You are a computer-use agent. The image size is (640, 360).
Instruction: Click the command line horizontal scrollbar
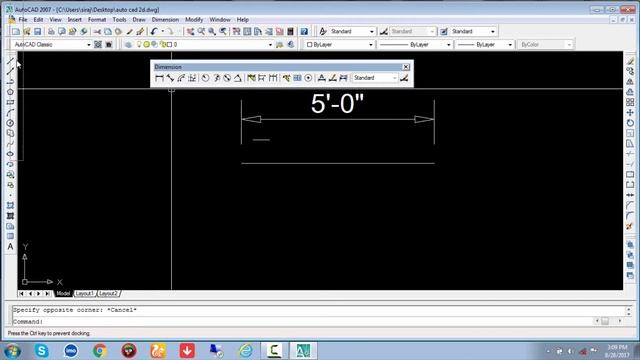pyautogui.click(x=608, y=322)
